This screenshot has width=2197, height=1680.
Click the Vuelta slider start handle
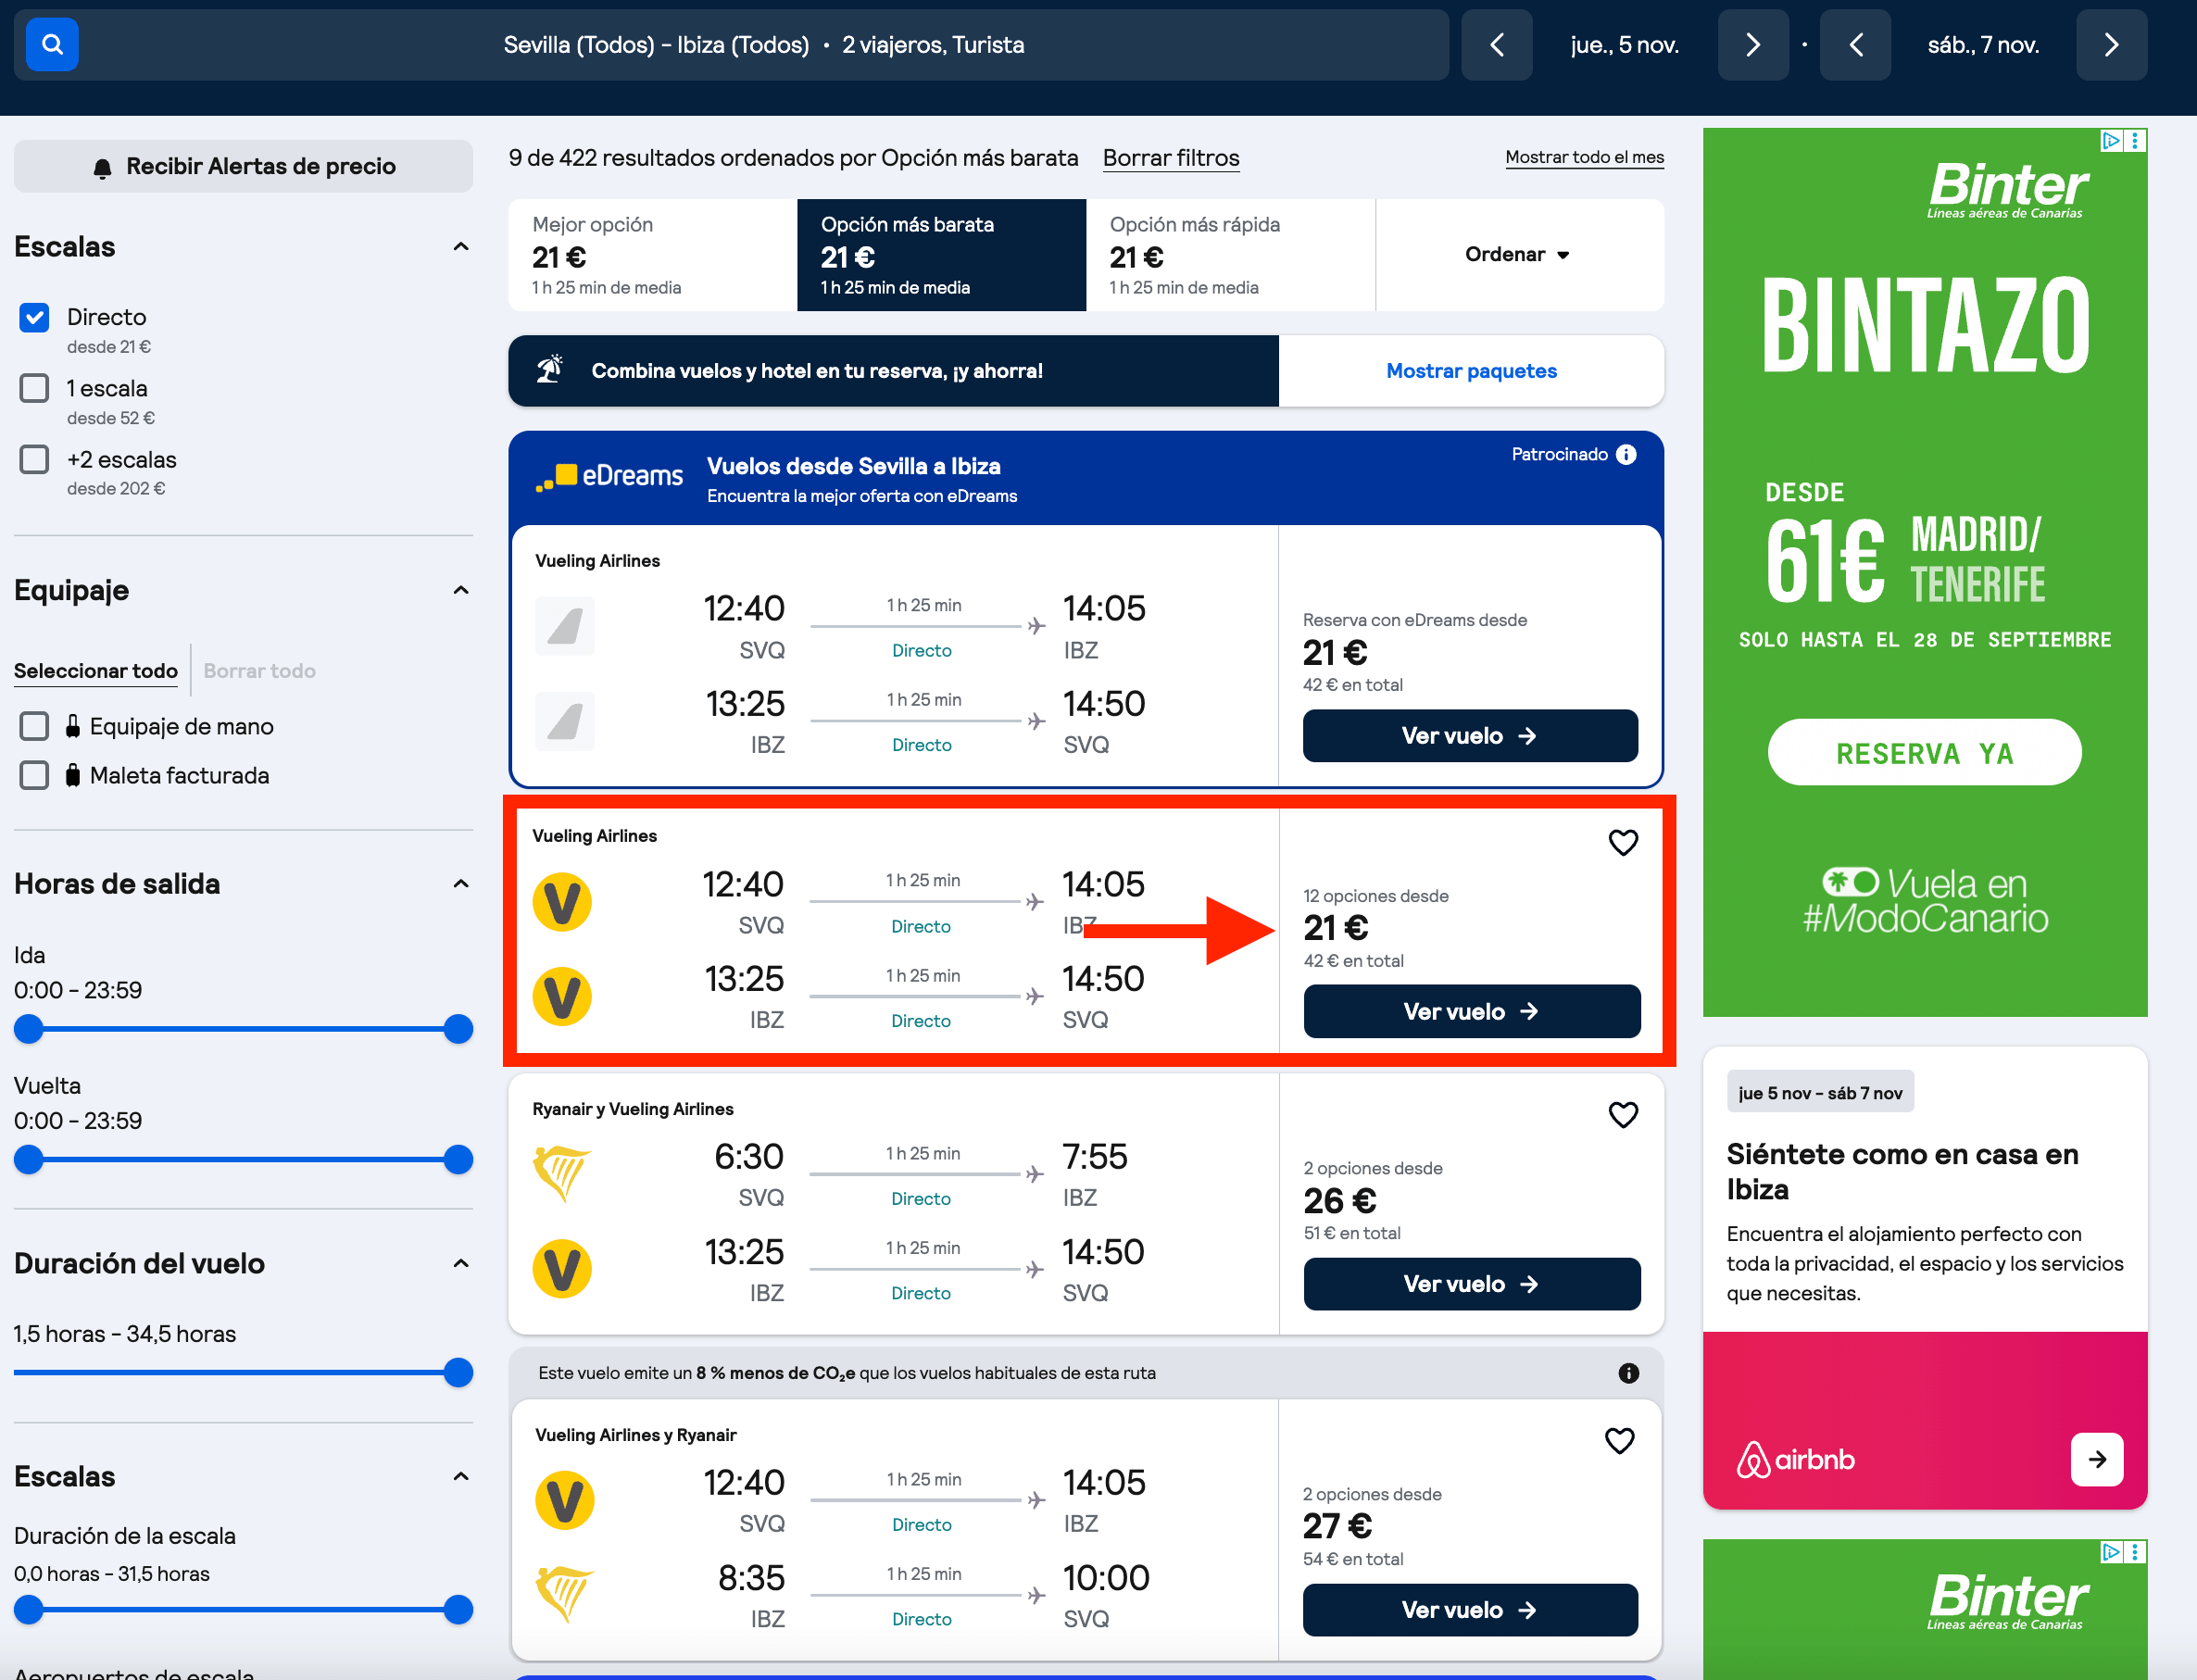coord(29,1160)
